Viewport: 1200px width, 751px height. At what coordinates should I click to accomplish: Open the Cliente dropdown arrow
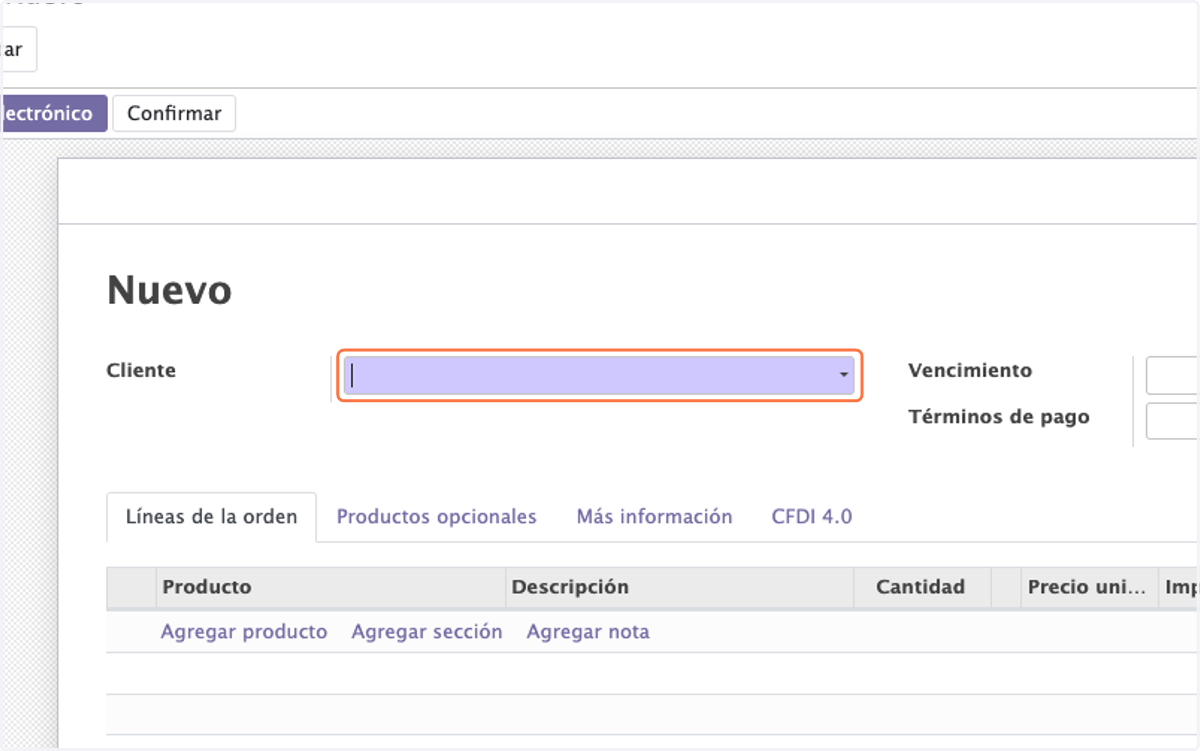(844, 375)
